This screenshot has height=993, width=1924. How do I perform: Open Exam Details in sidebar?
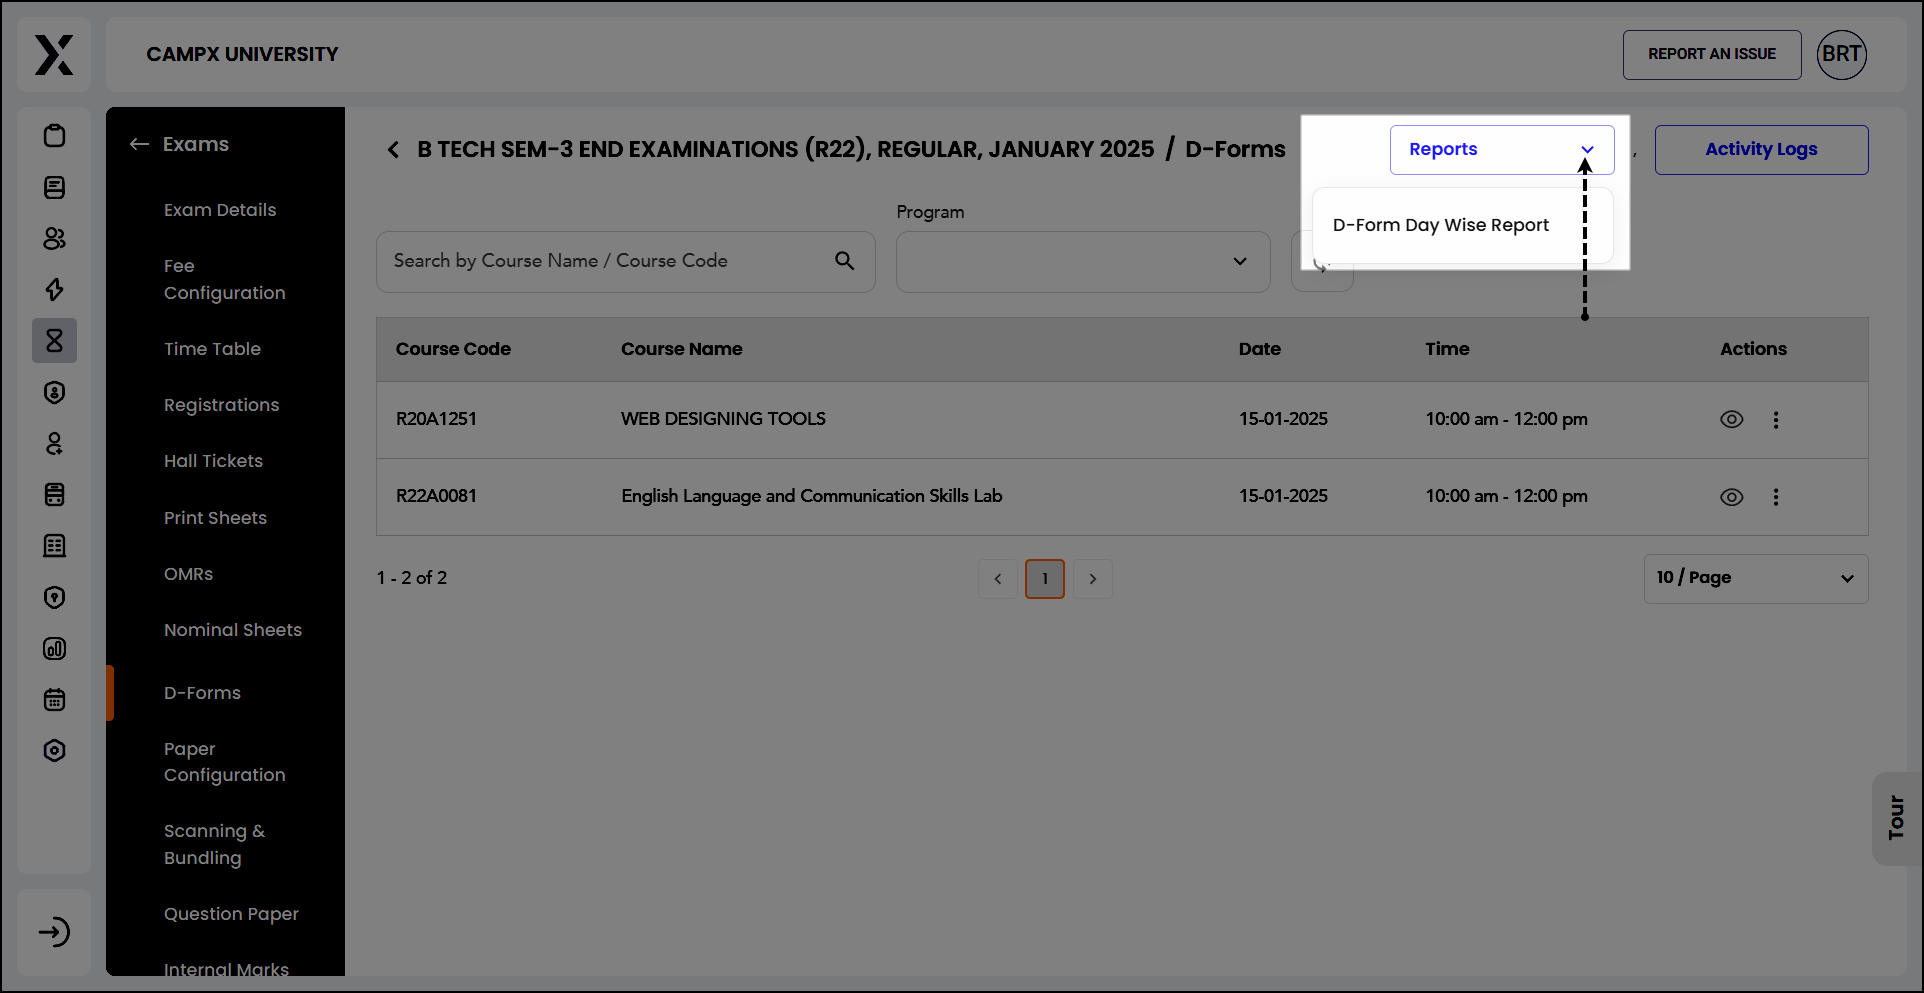tap(220, 210)
